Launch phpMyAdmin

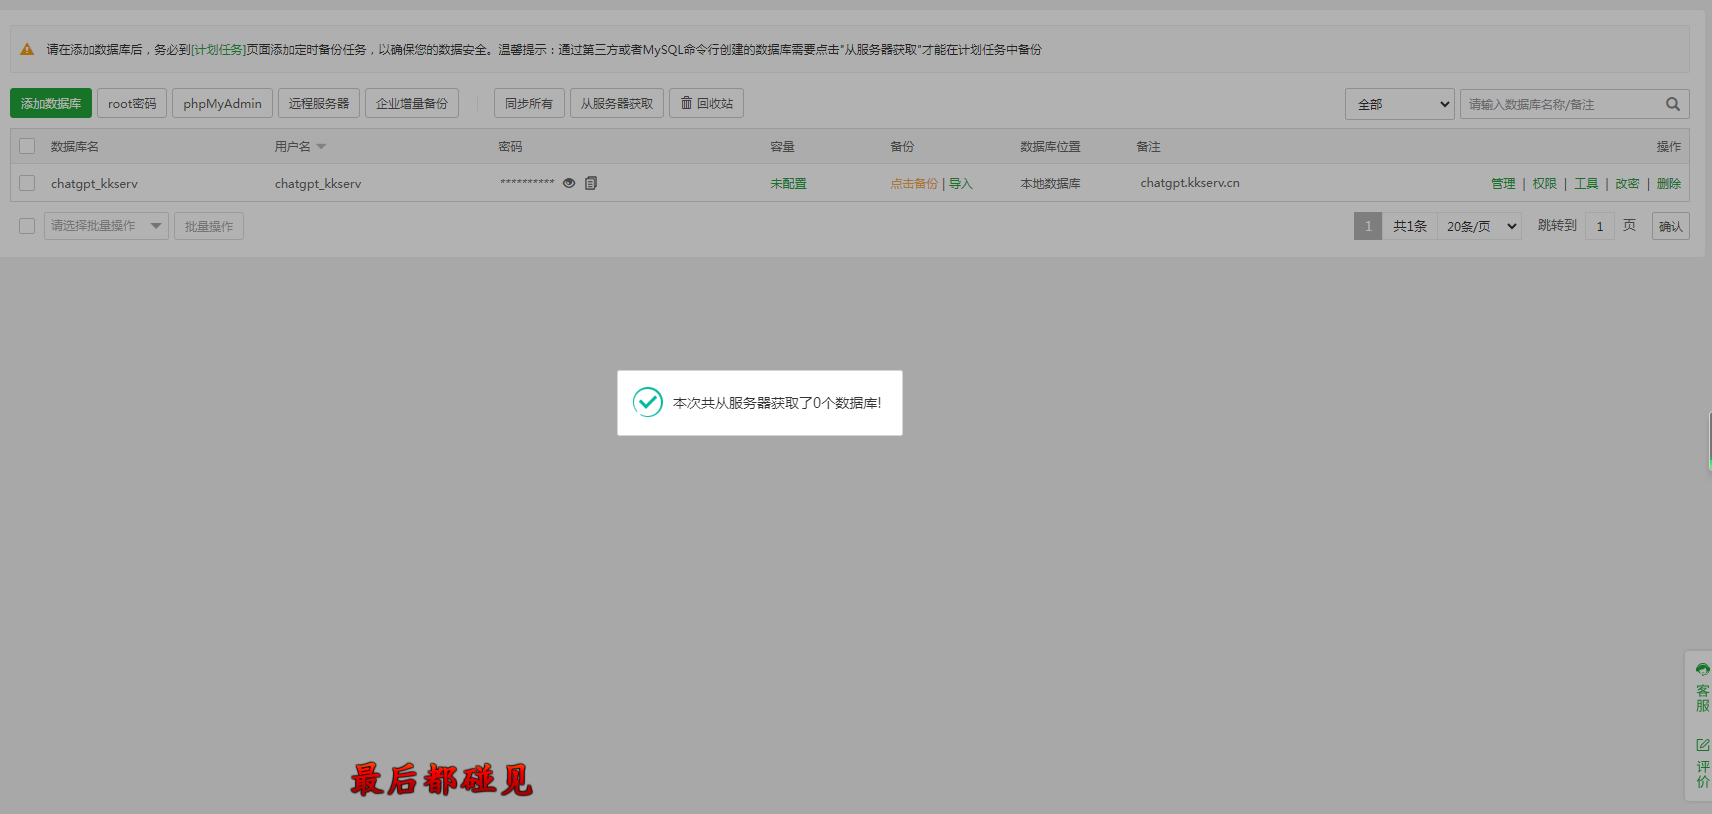coord(222,103)
